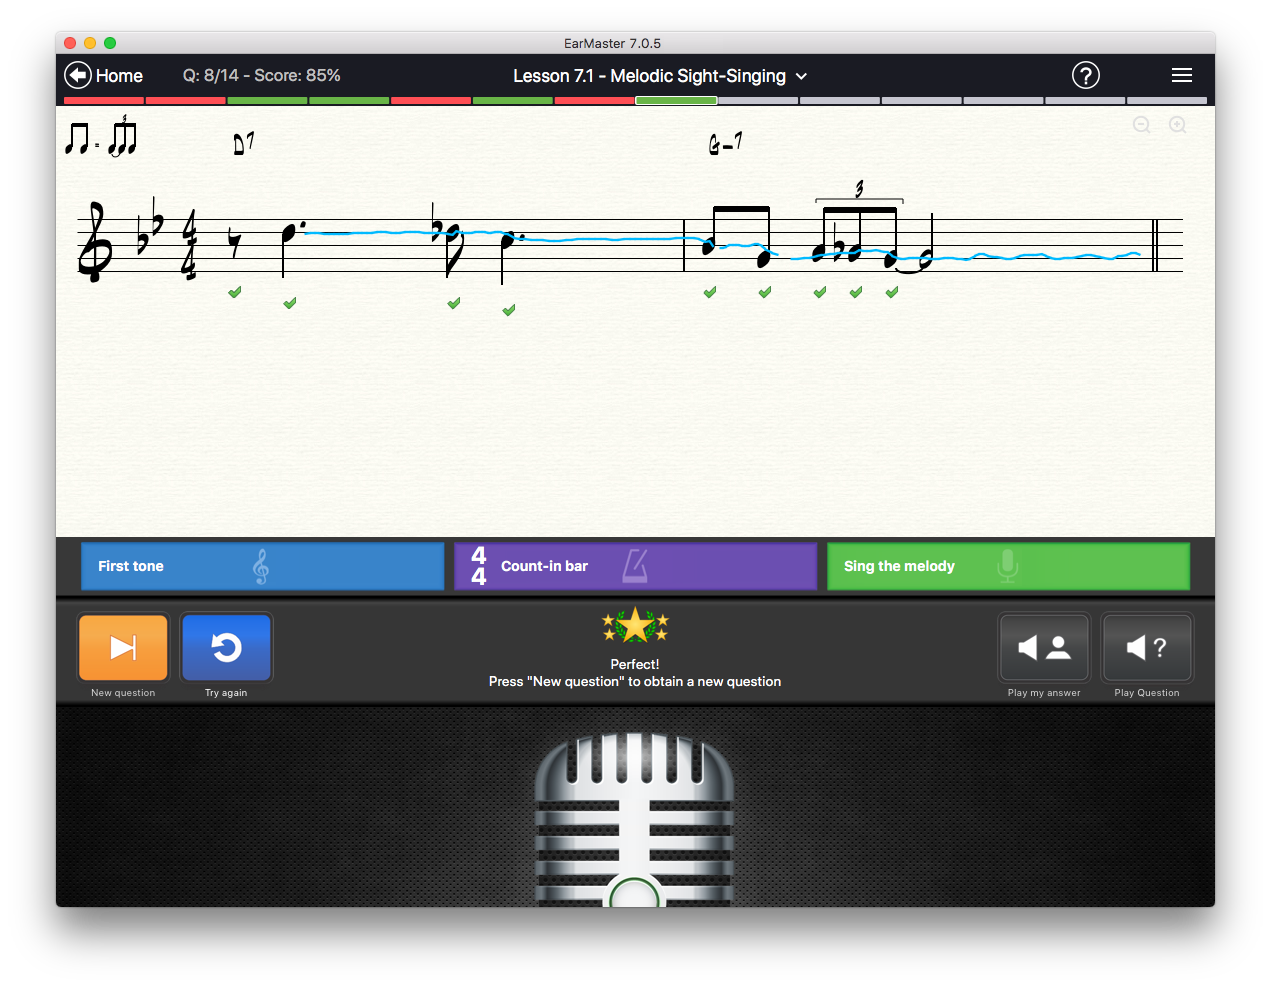Click the back arrow next to Home

(77, 75)
